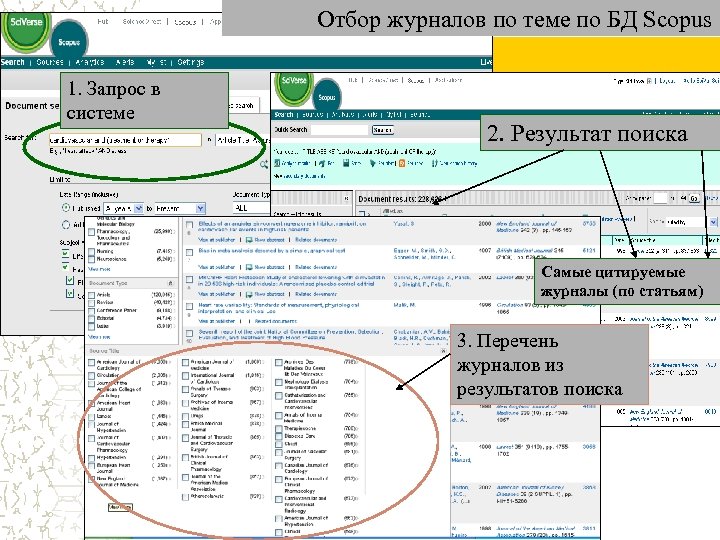Click the RSS Feed icon in results toolbar
The width and height of the screenshot is (720, 540).
click(x=402, y=163)
